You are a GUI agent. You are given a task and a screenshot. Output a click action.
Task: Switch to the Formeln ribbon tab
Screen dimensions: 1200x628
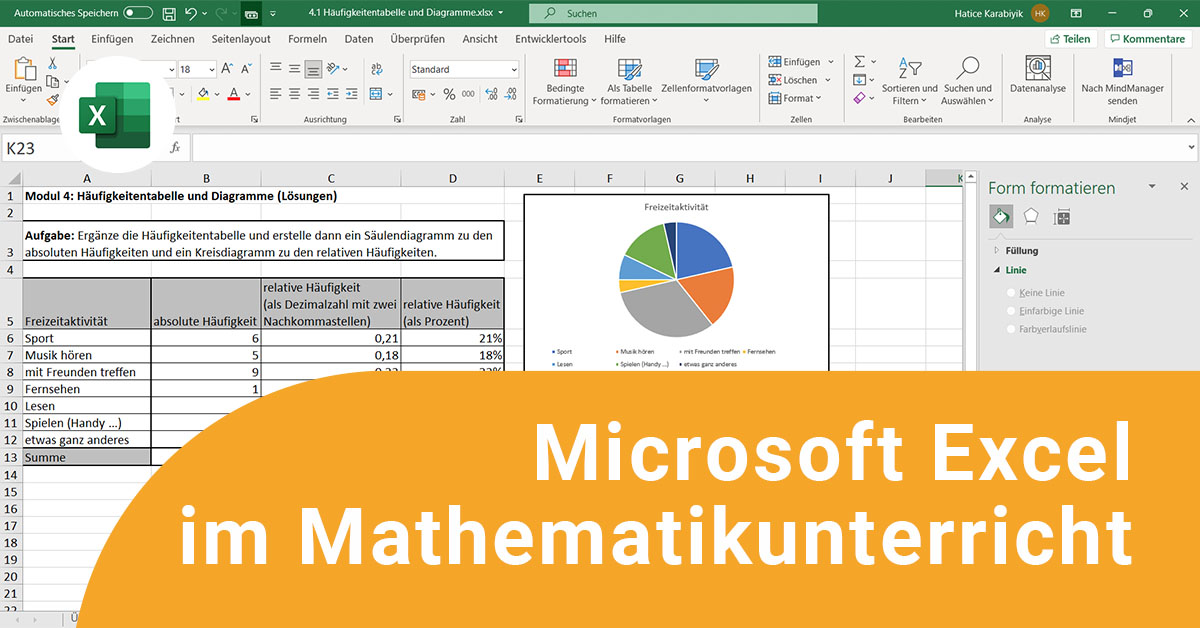tap(307, 38)
